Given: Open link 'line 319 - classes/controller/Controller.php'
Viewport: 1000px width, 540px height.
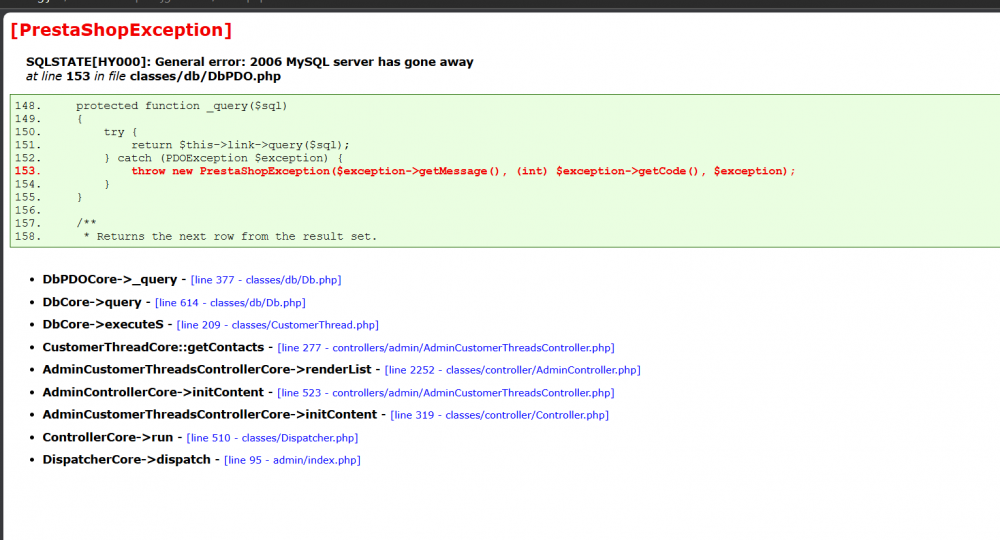Looking at the screenshot, I should coord(499,416).
